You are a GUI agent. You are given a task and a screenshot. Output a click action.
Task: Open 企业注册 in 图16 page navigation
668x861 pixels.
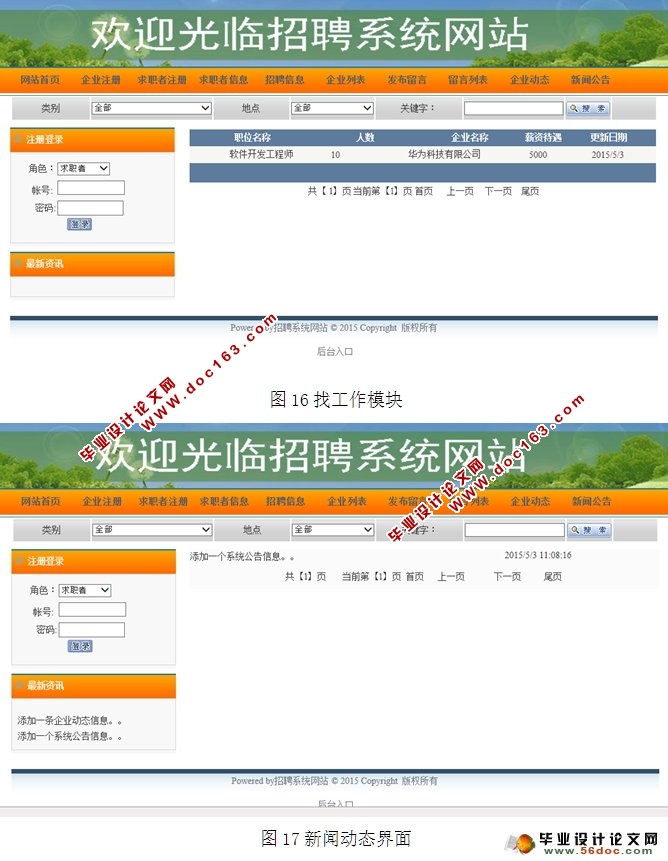pos(100,80)
